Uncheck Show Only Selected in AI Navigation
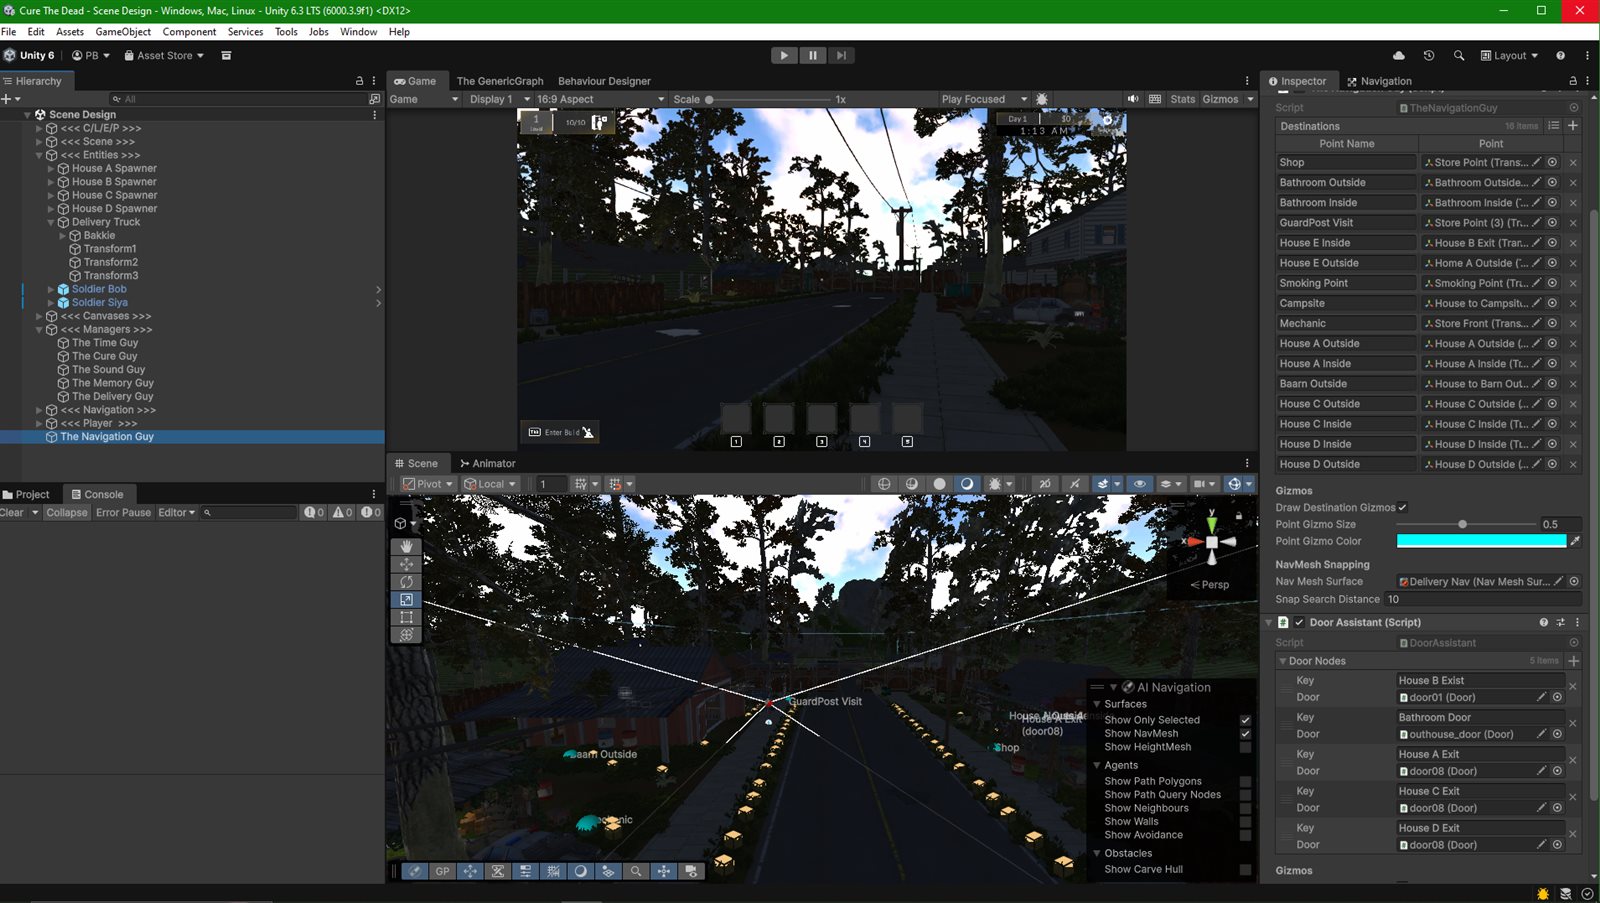The height and width of the screenshot is (903, 1600). (1245, 720)
